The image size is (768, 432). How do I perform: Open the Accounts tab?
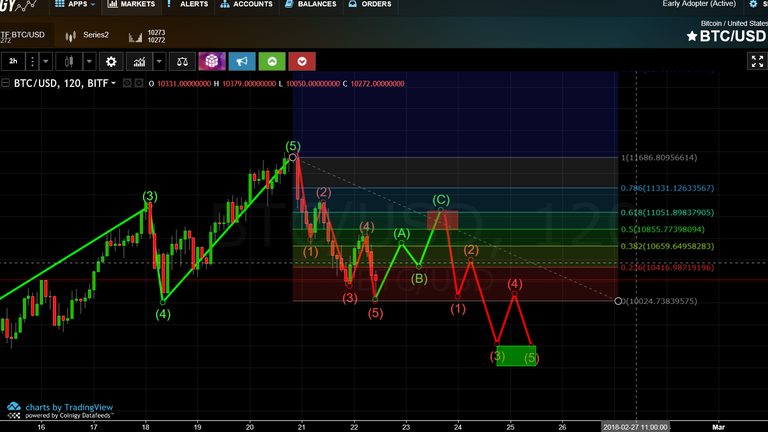246,4
